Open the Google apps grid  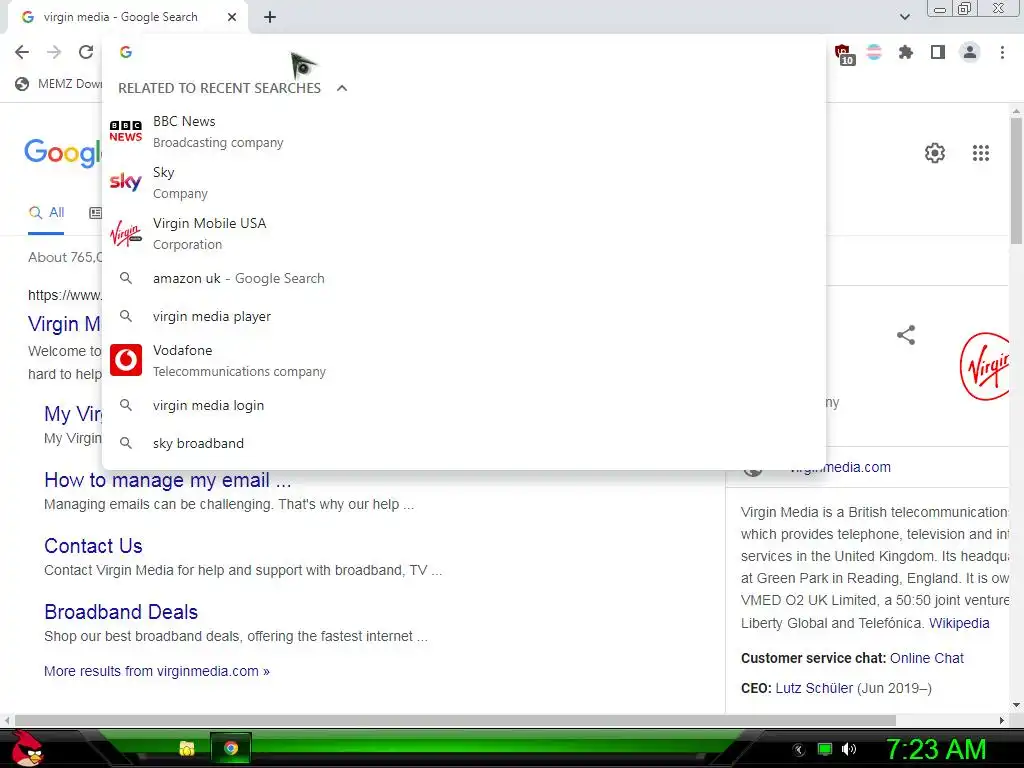(x=980, y=153)
